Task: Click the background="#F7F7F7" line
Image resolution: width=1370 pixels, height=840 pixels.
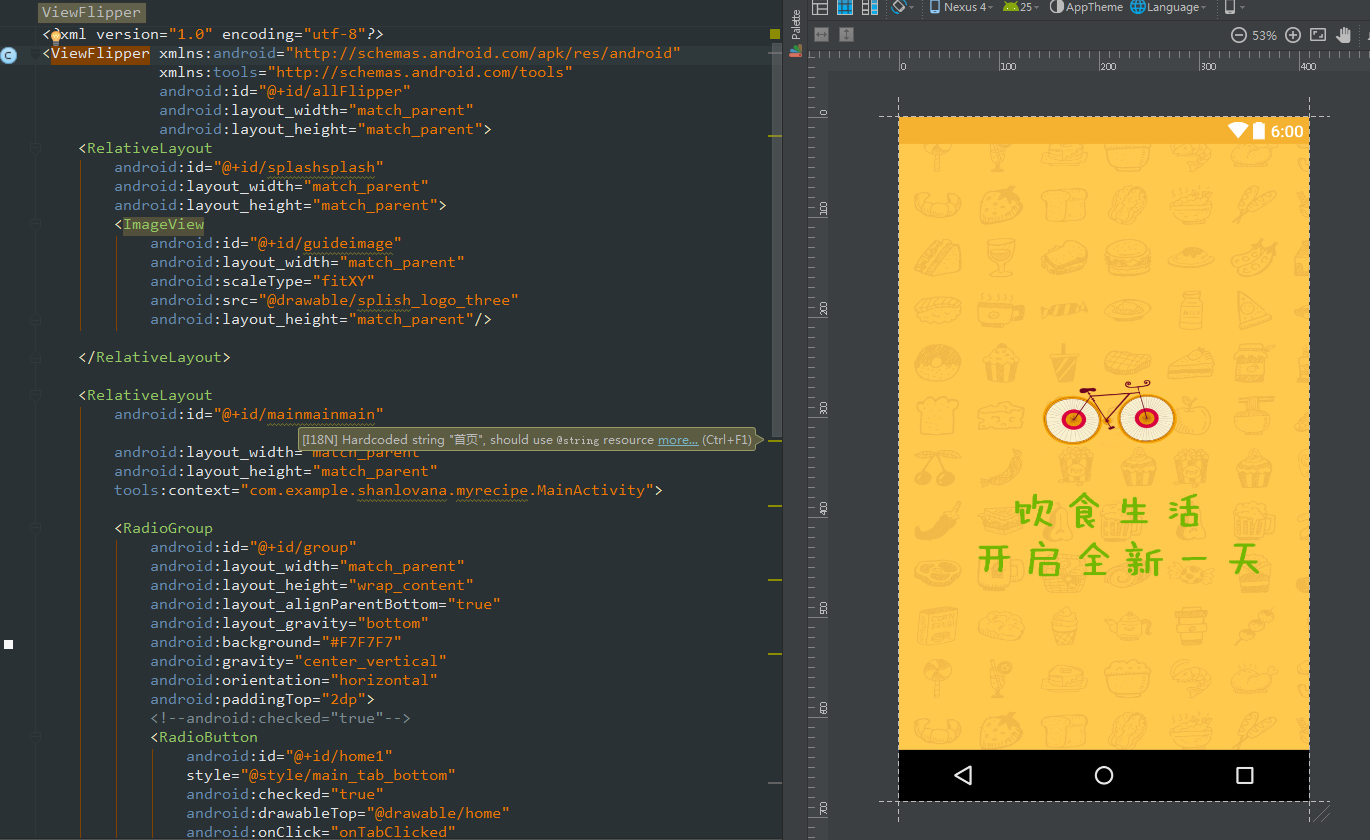Action: tap(276, 642)
